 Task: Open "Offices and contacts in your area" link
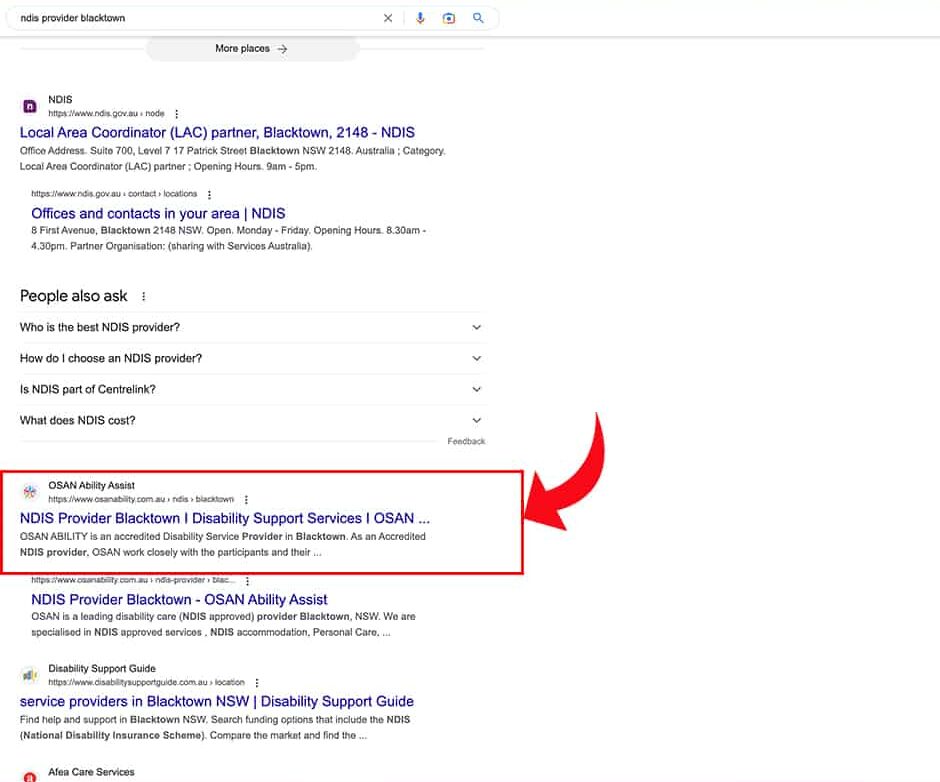click(158, 213)
